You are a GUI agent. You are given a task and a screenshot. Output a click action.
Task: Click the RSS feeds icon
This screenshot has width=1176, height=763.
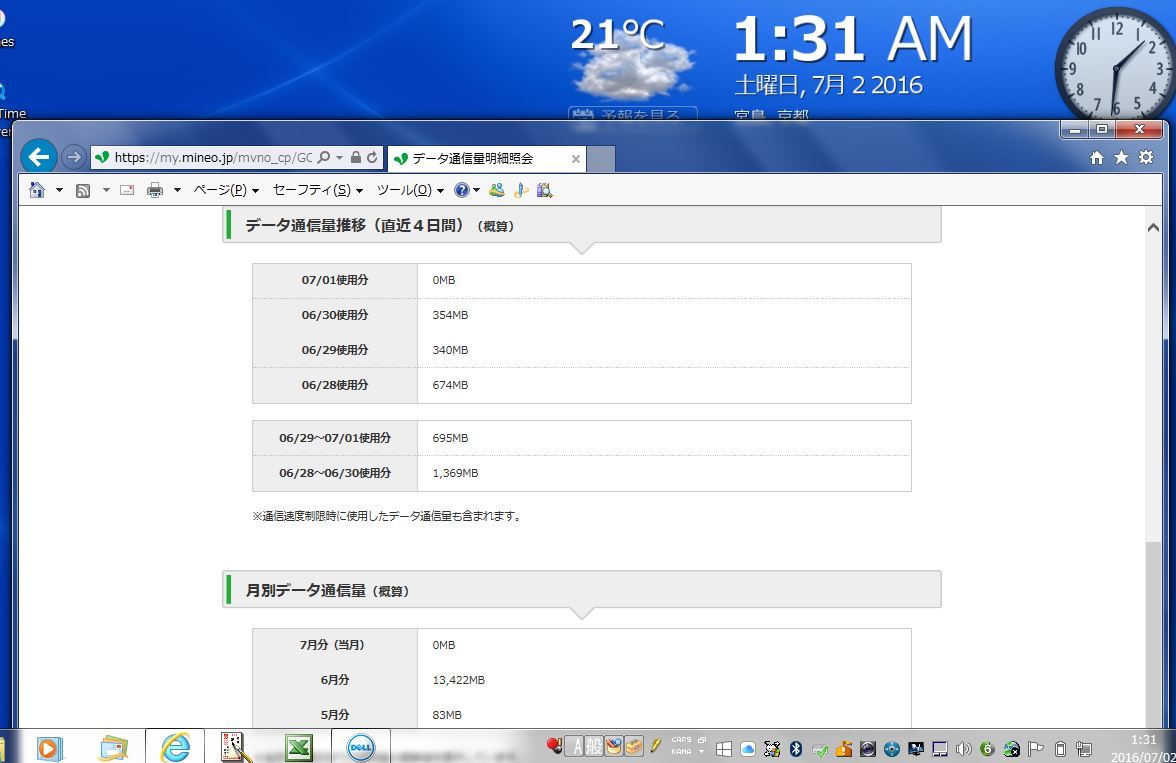[83, 190]
